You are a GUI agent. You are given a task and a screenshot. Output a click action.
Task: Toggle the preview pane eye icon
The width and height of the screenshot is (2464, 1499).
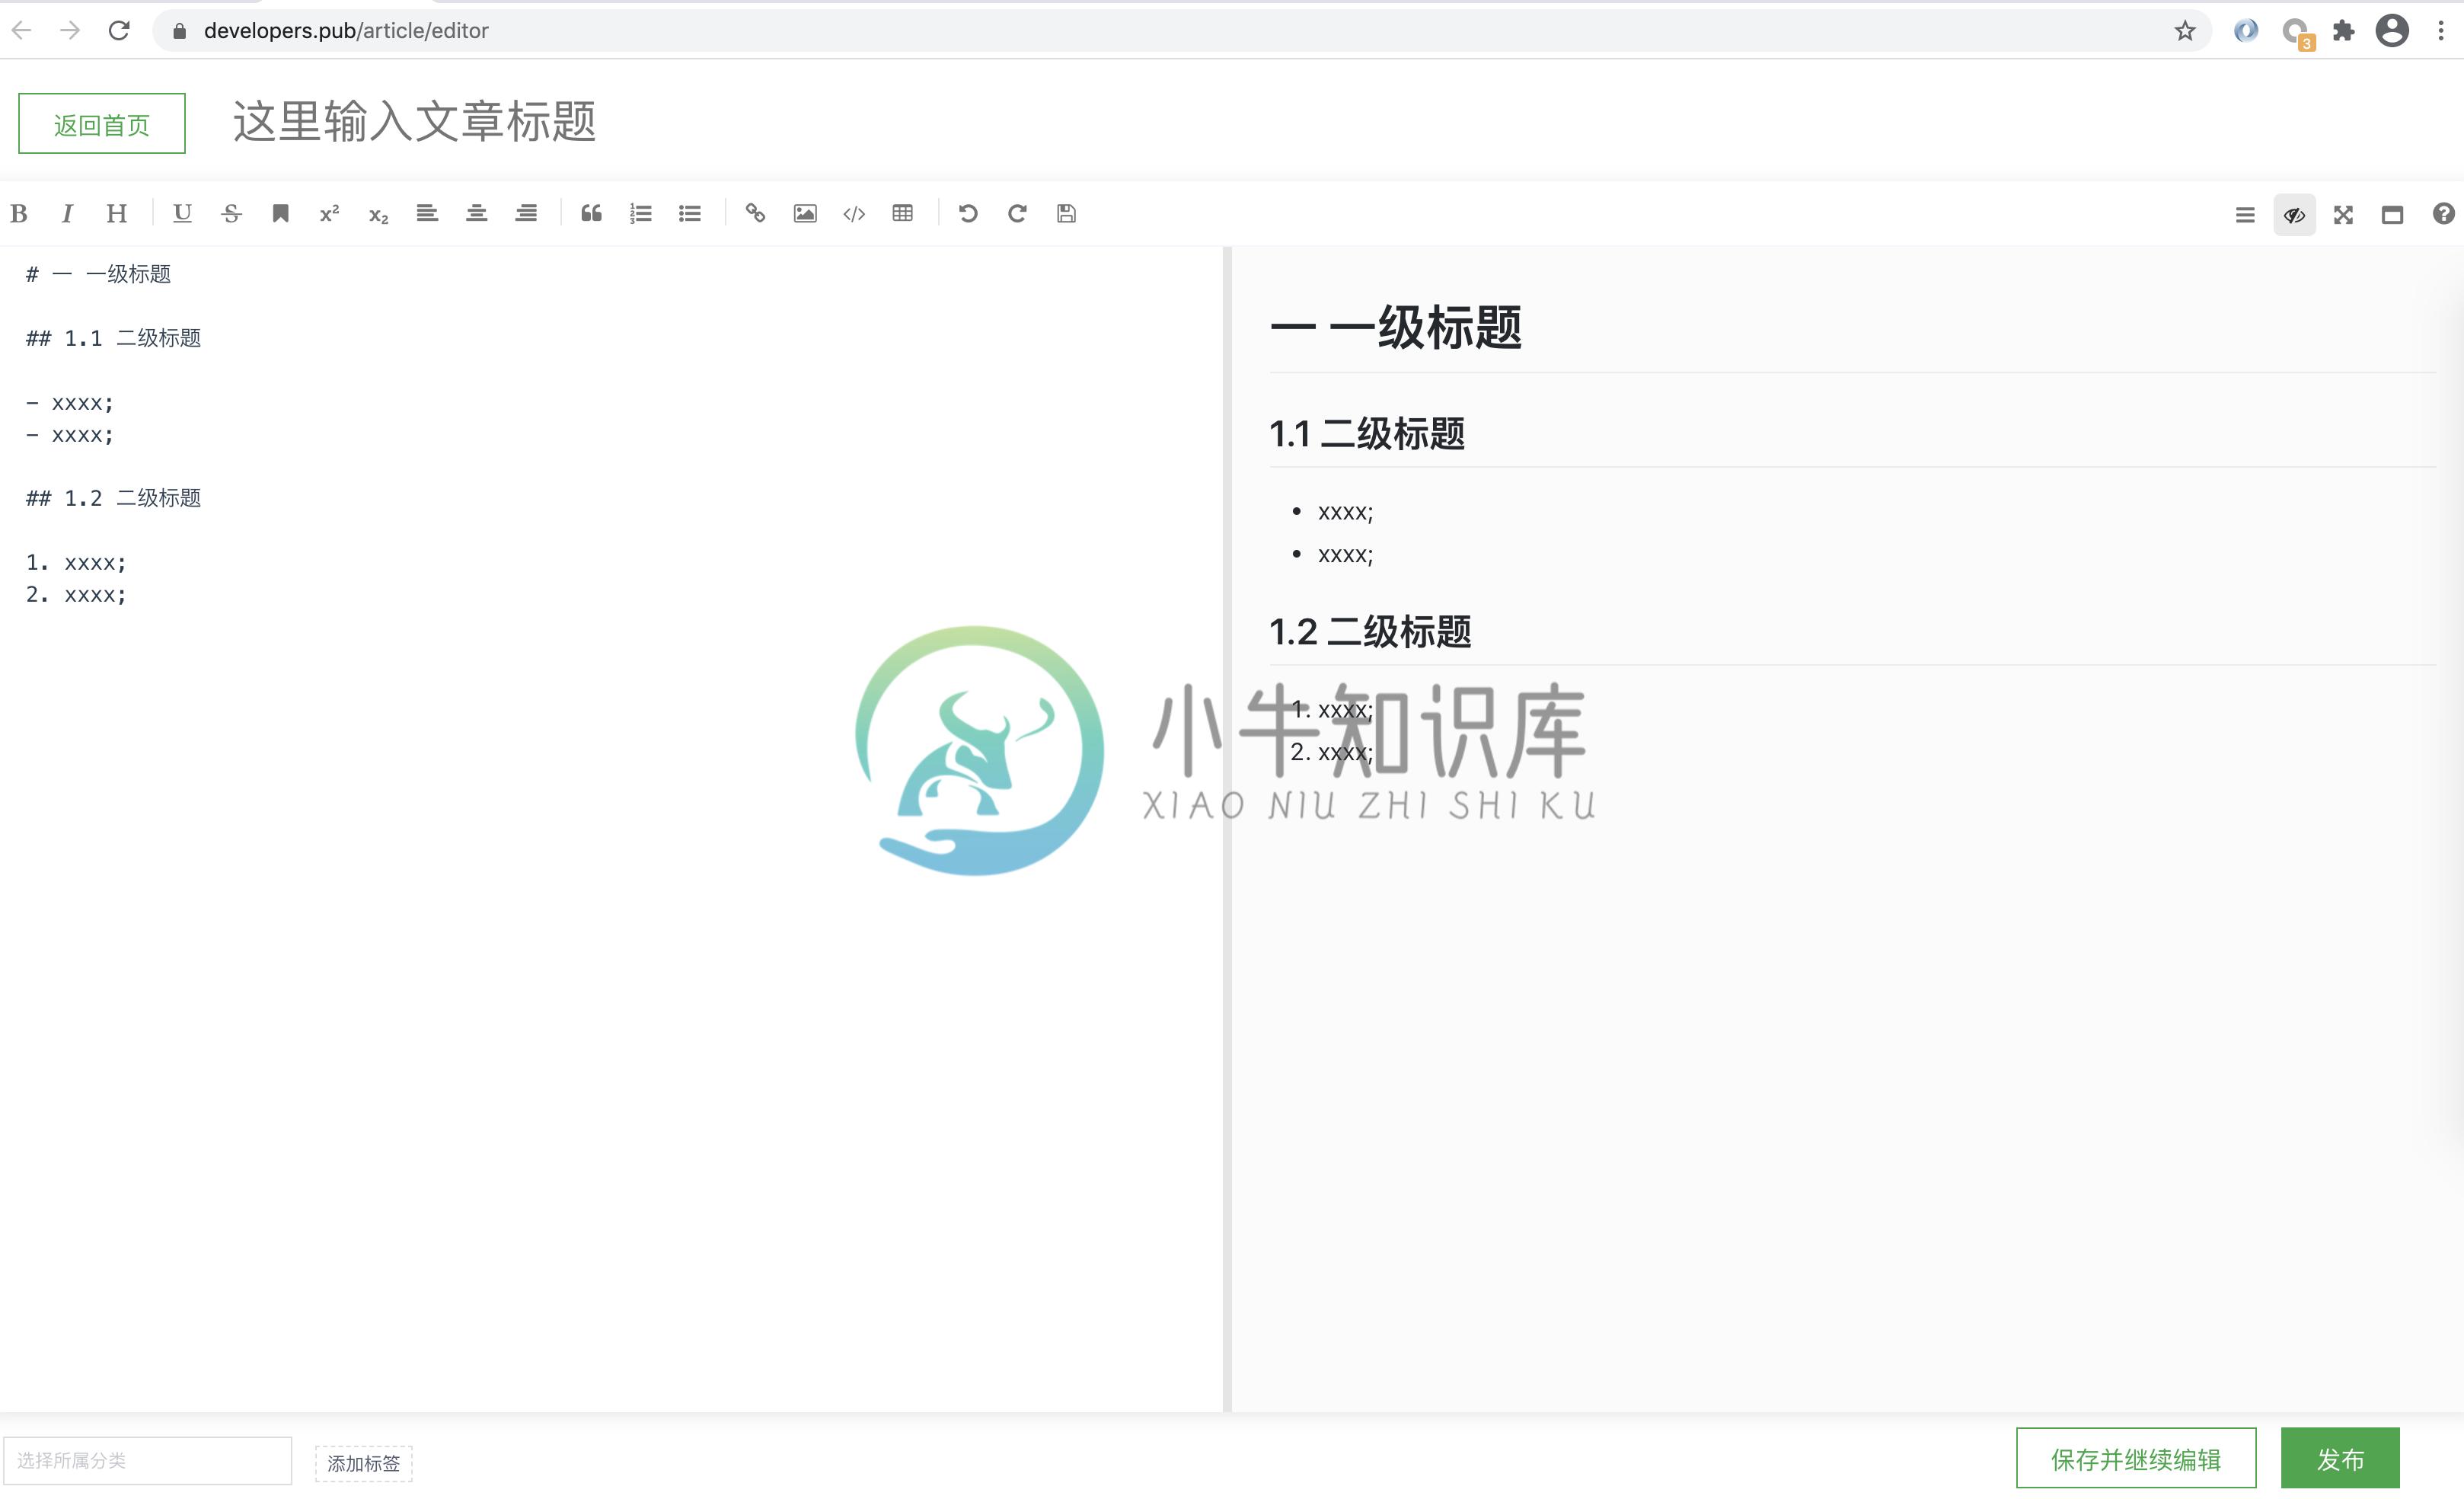coord(2294,215)
